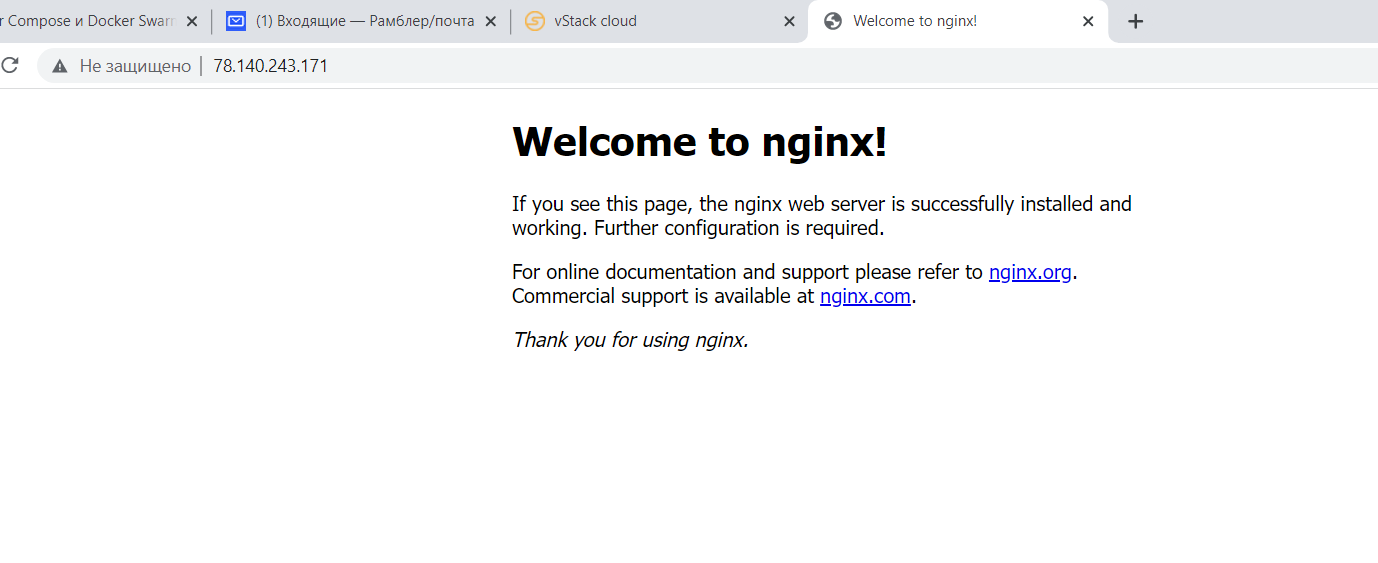Viewport: 1378px width, 563px height.
Task: Switch to the Рамблер/почта inbox tab
Action: (x=360, y=21)
